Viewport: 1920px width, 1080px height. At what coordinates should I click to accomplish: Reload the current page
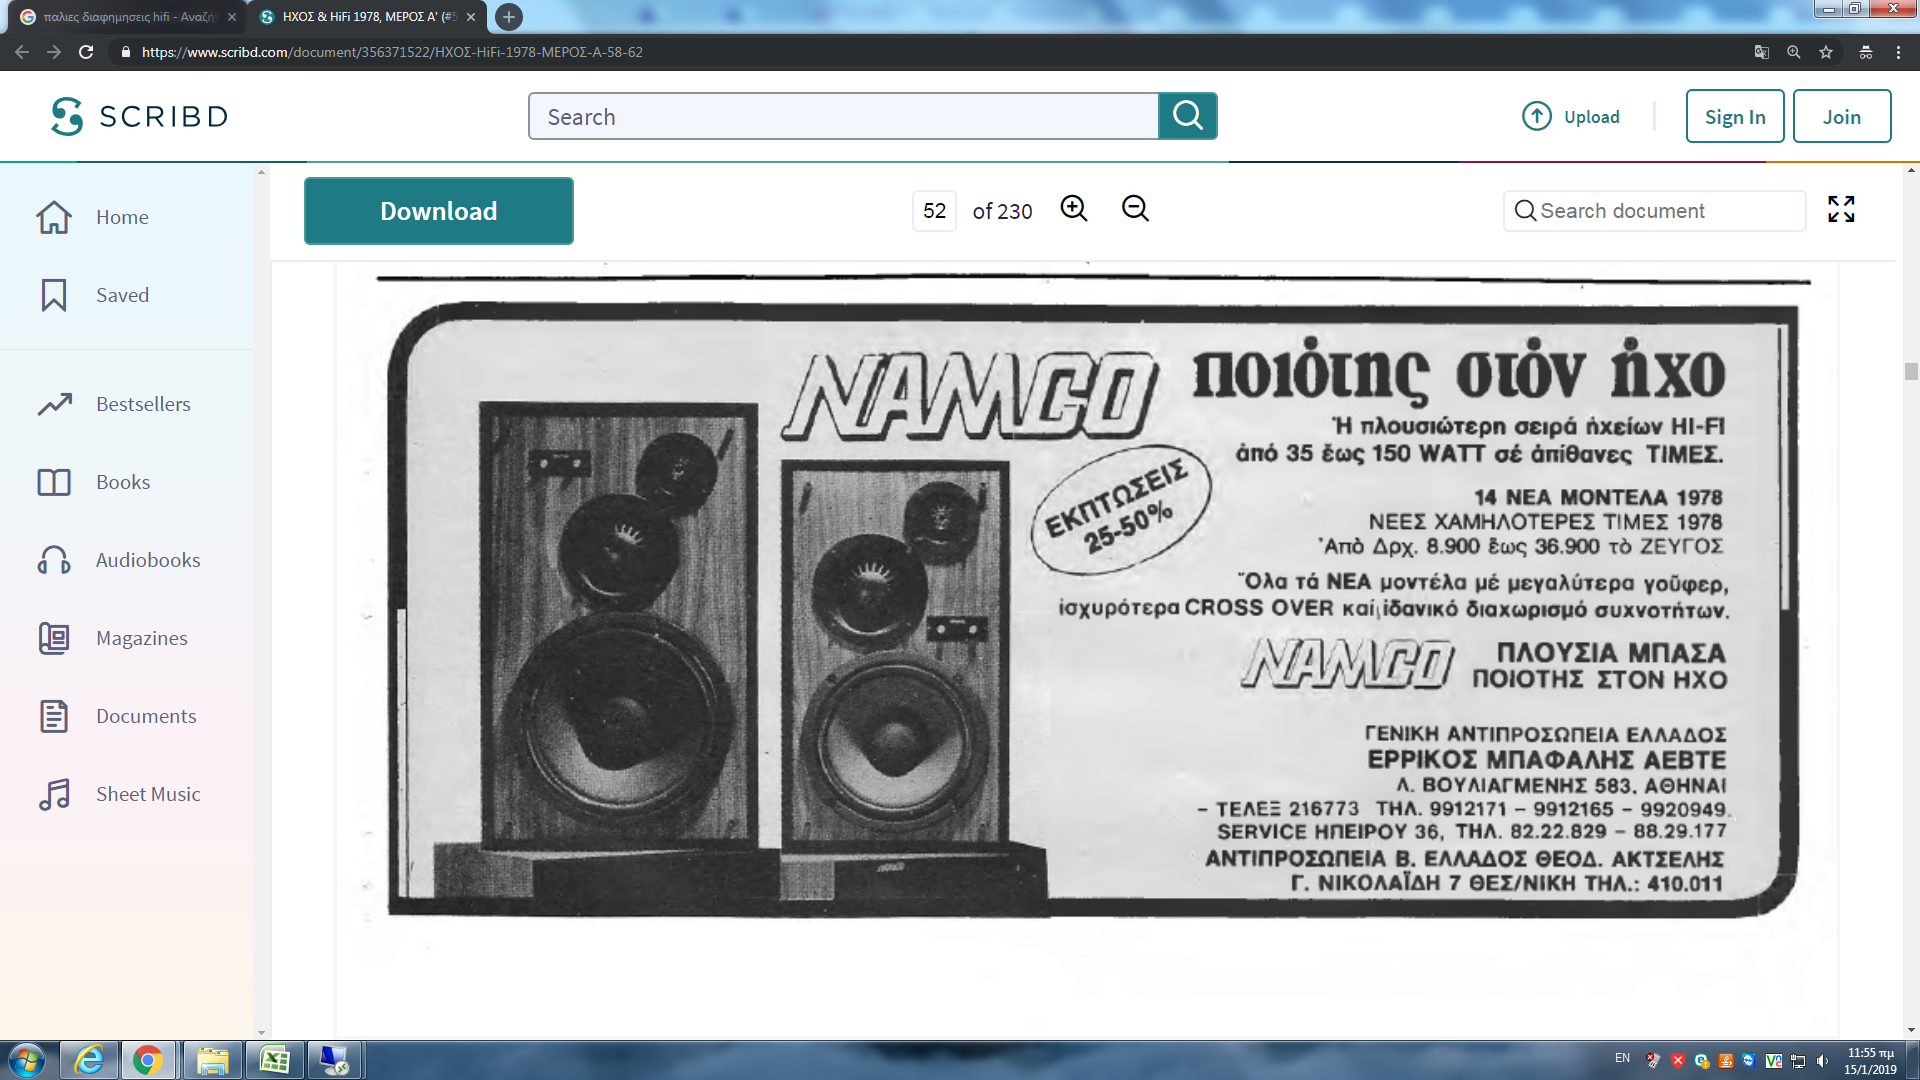86,52
